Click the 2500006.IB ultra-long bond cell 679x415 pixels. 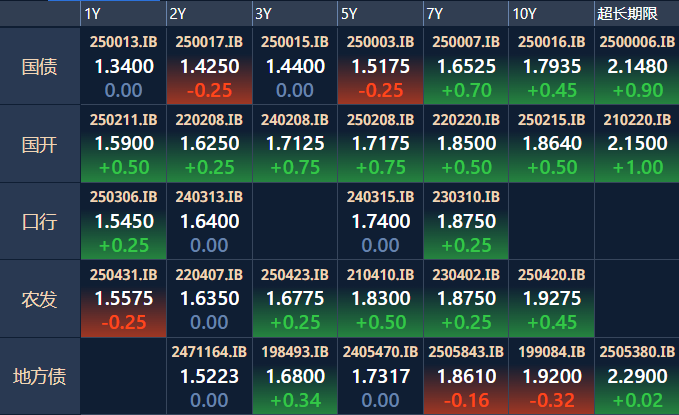(637, 66)
